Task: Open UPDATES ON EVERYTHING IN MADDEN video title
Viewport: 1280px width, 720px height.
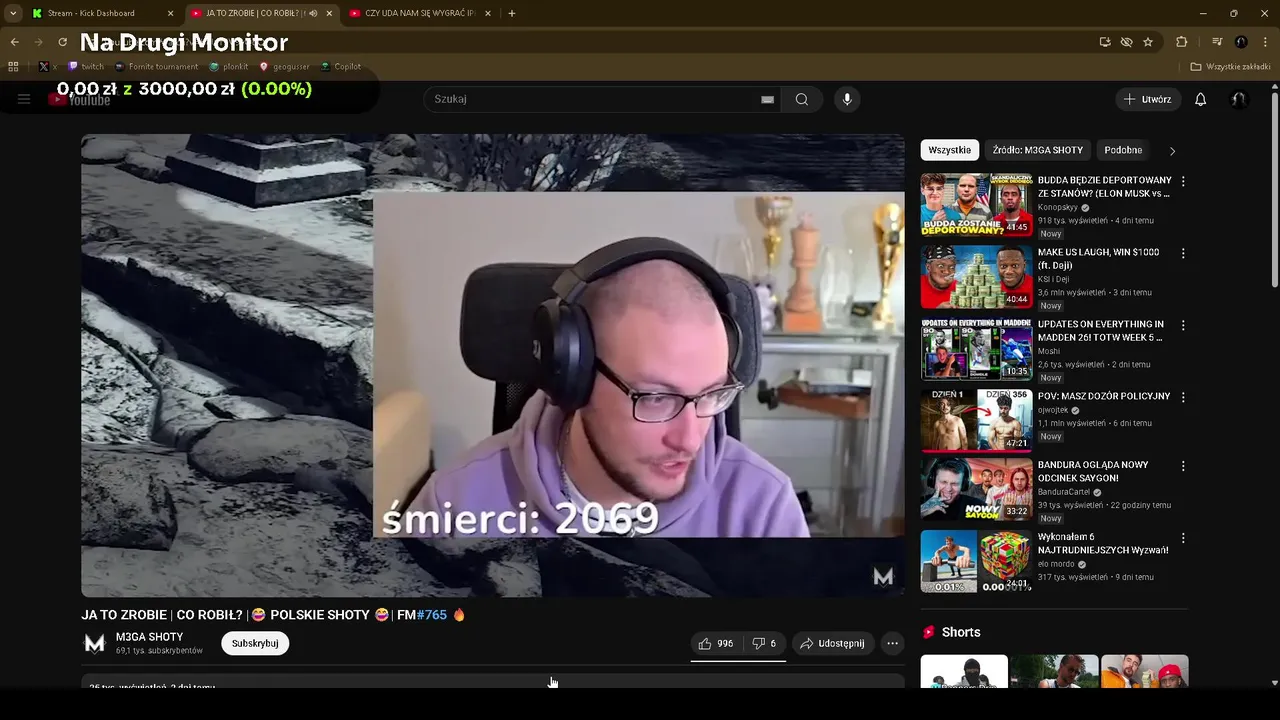Action: click(x=1101, y=331)
